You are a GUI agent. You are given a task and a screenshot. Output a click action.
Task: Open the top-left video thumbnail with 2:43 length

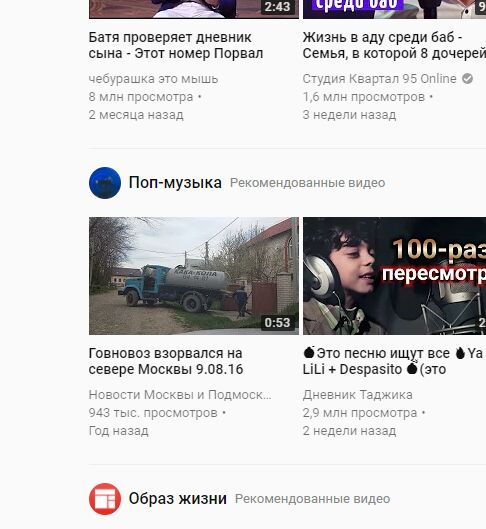(x=194, y=9)
